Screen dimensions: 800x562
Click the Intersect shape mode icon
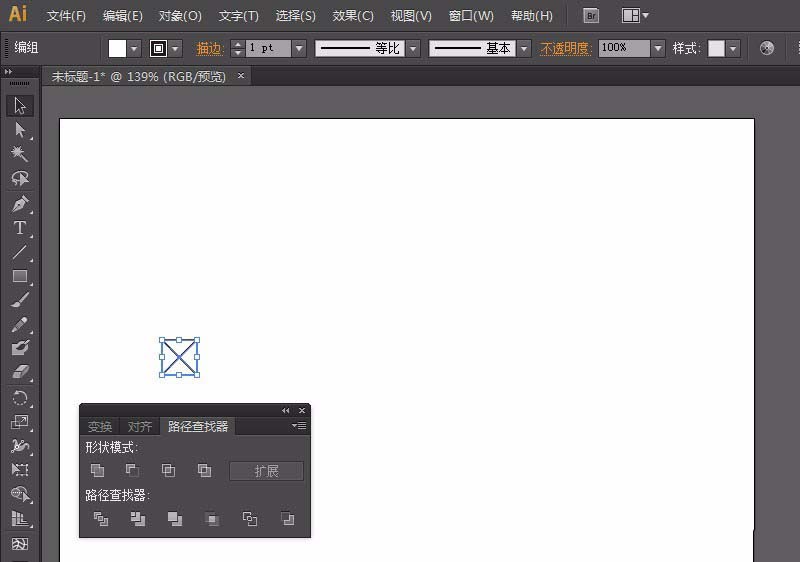point(168,470)
